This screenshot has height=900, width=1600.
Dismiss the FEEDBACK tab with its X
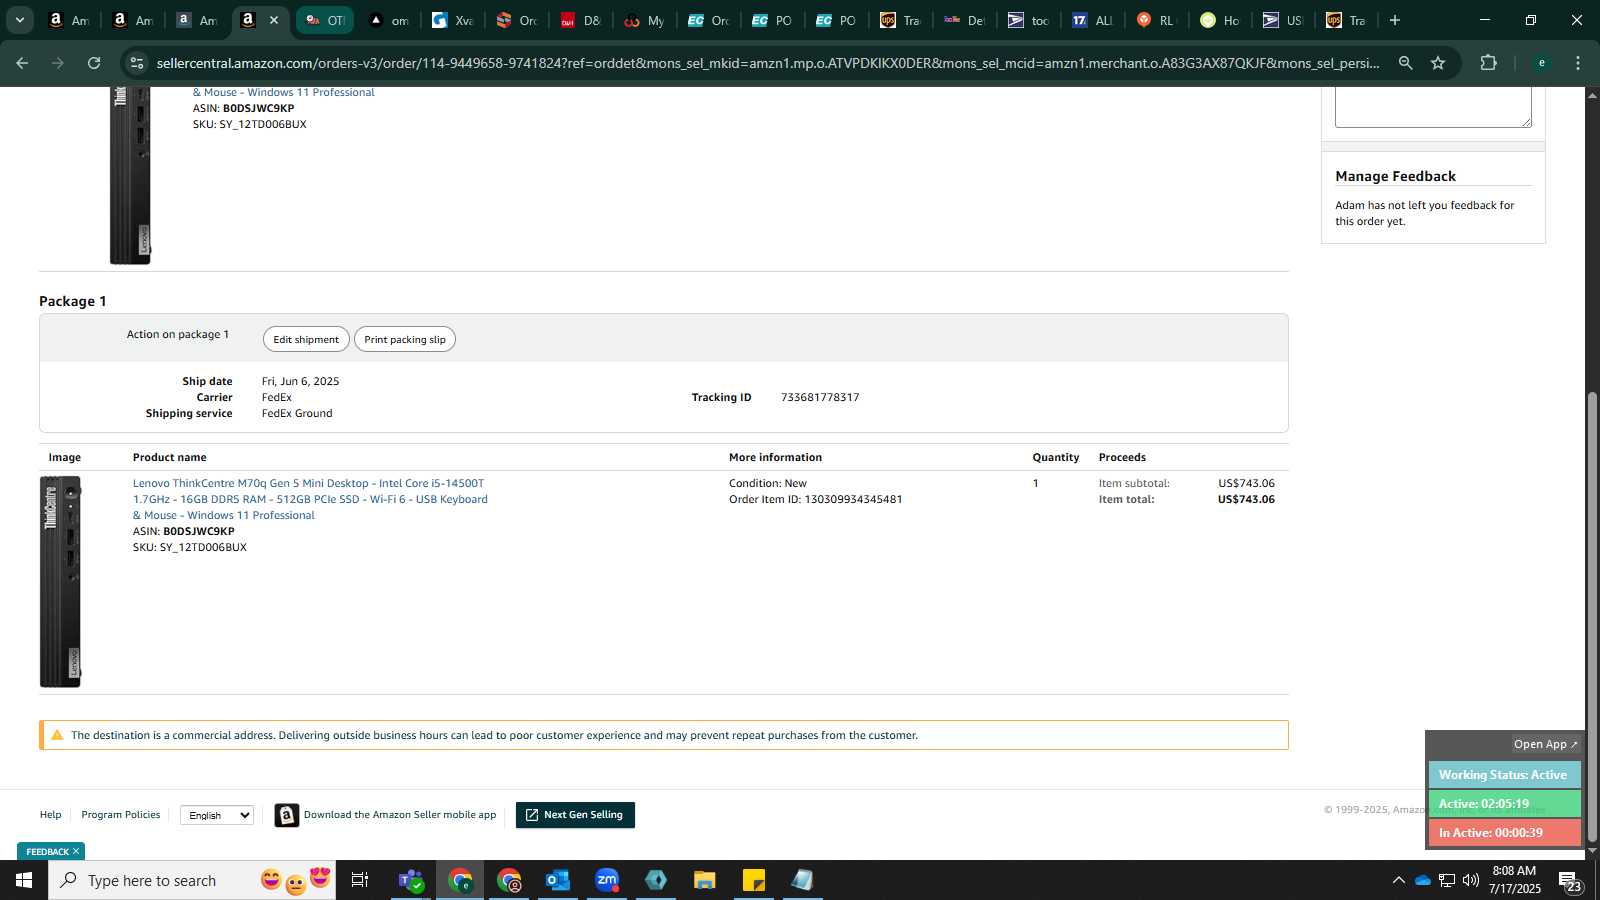(76, 852)
